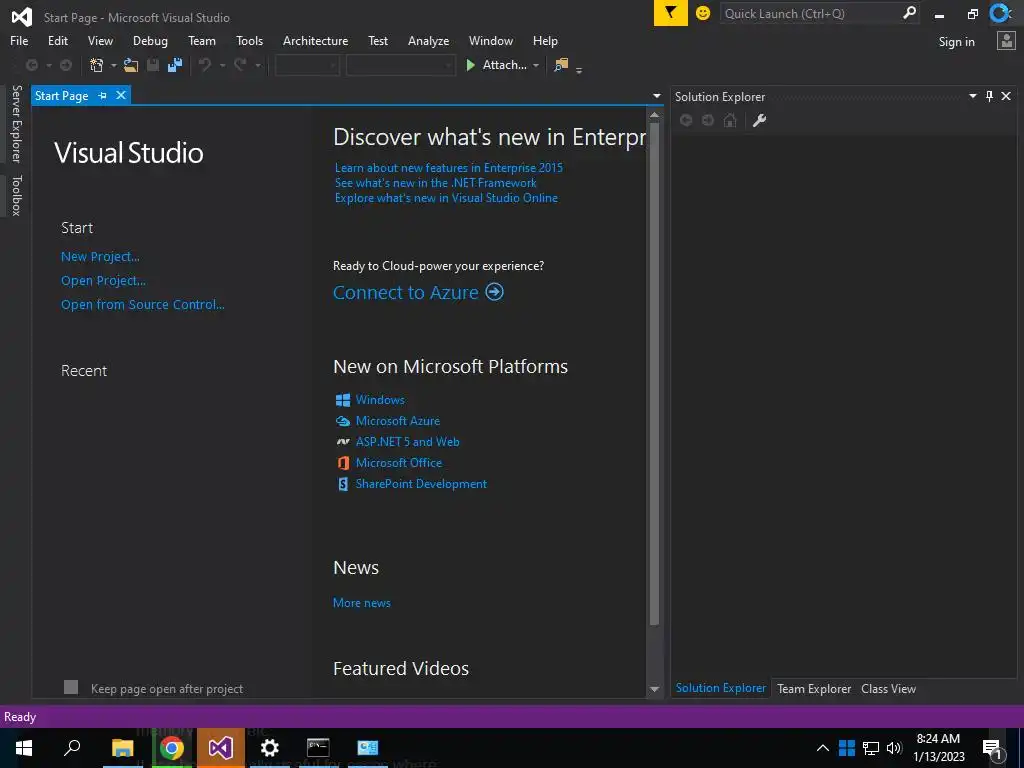The width and height of the screenshot is (1024, 768).
Task: Open the Solution Explorer window position dropdown
Action: 972,97
